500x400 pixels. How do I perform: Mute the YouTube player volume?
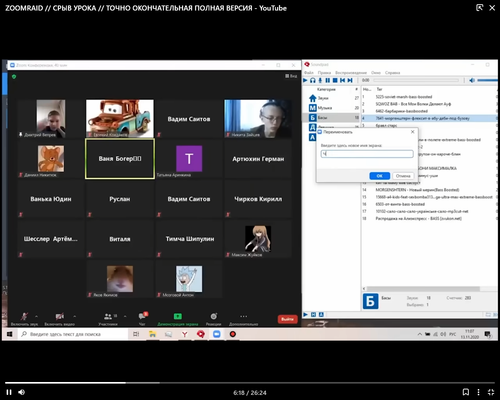click(22, 392)
